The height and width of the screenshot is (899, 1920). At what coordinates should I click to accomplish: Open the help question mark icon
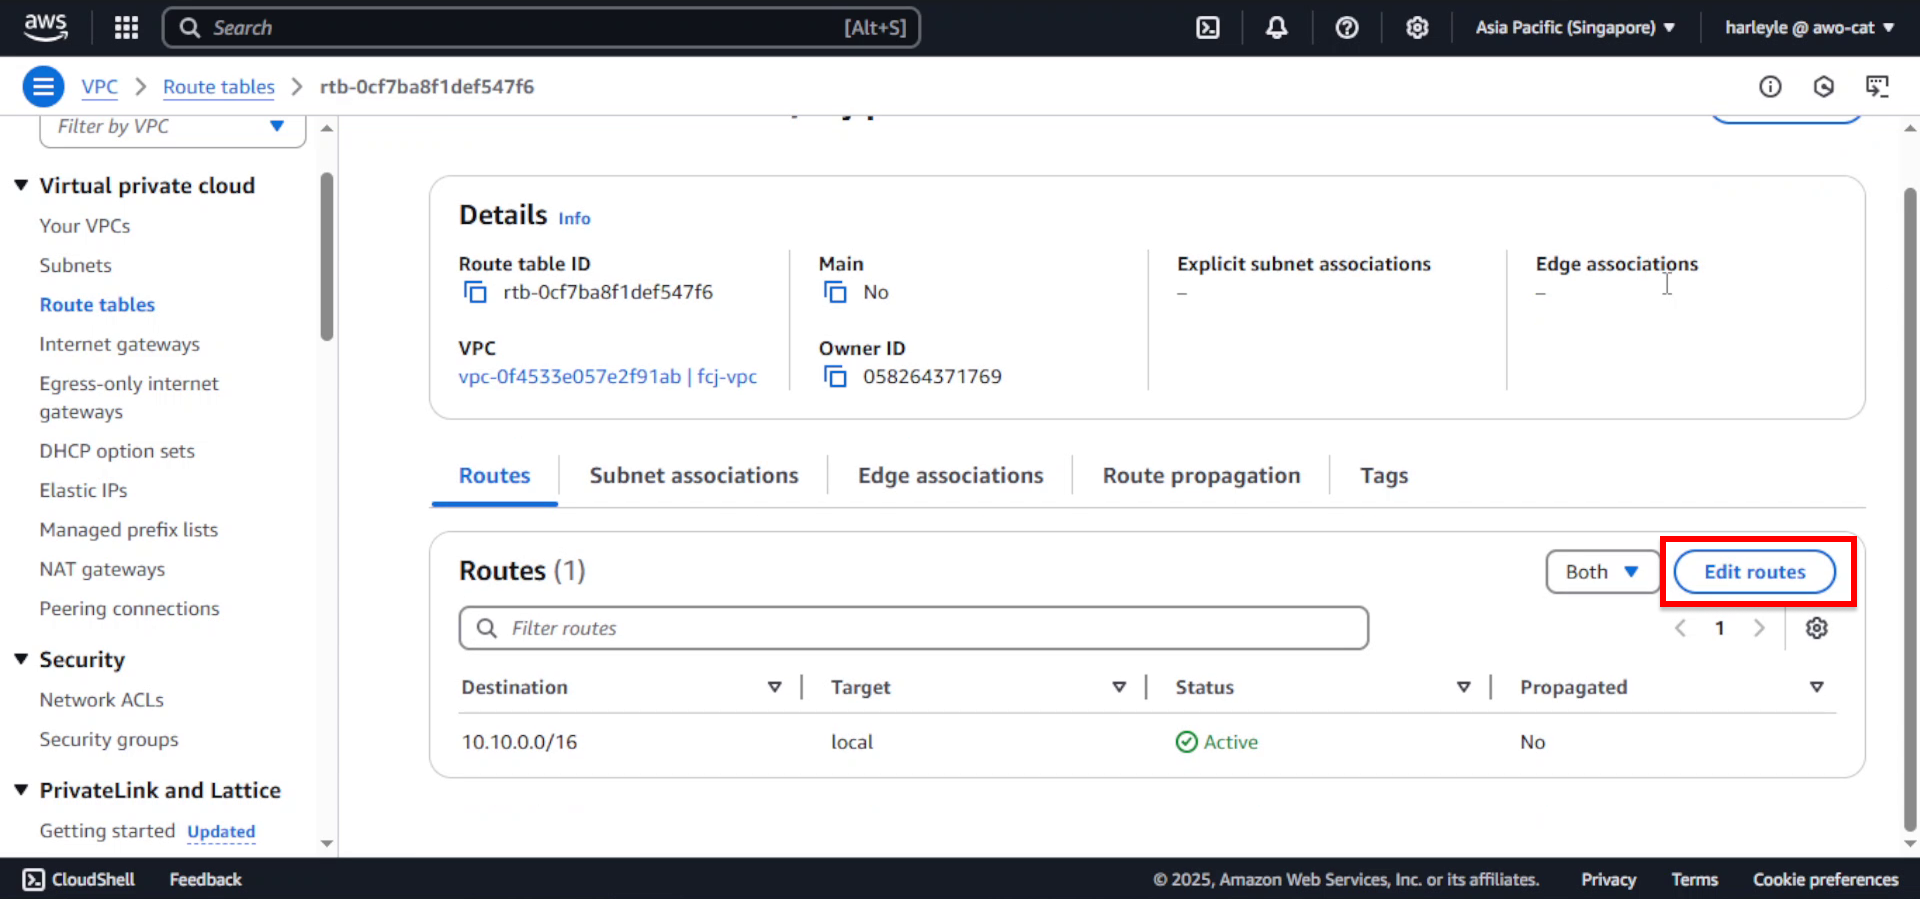(1347, 28)
